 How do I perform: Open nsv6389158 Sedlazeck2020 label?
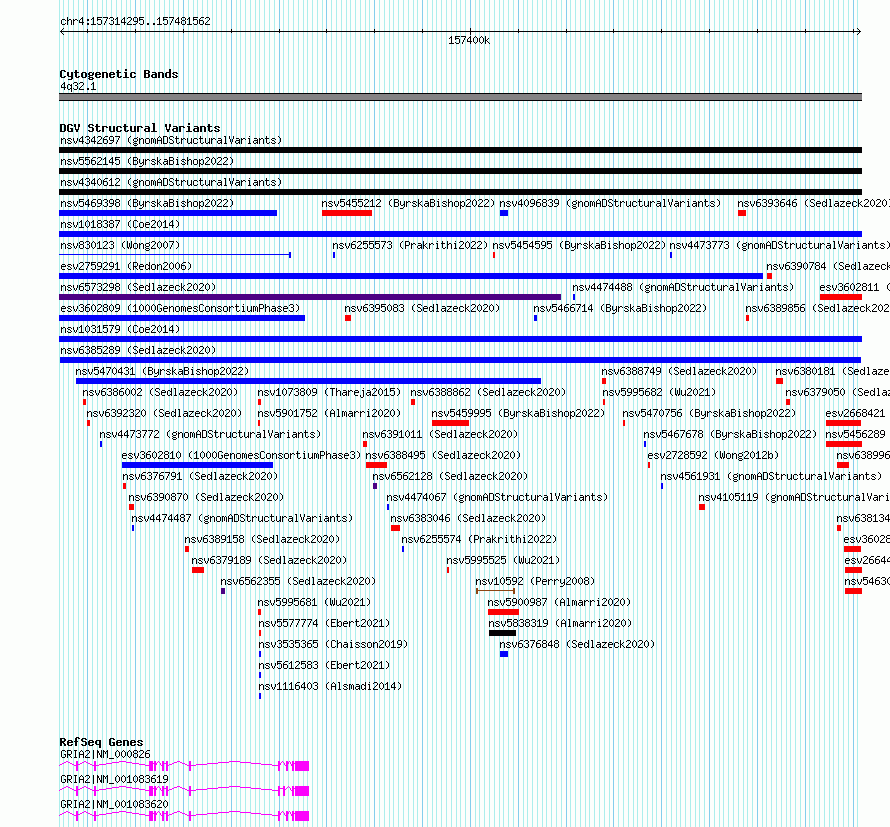click(262, 539)
